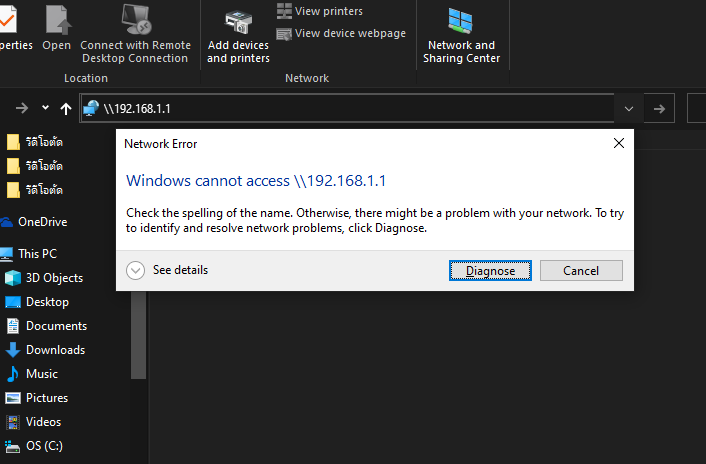The width and height of the screenshot is (706, 464).
Task: Click the address bar showing \\192.168.1.1
Action: (350, 108)
